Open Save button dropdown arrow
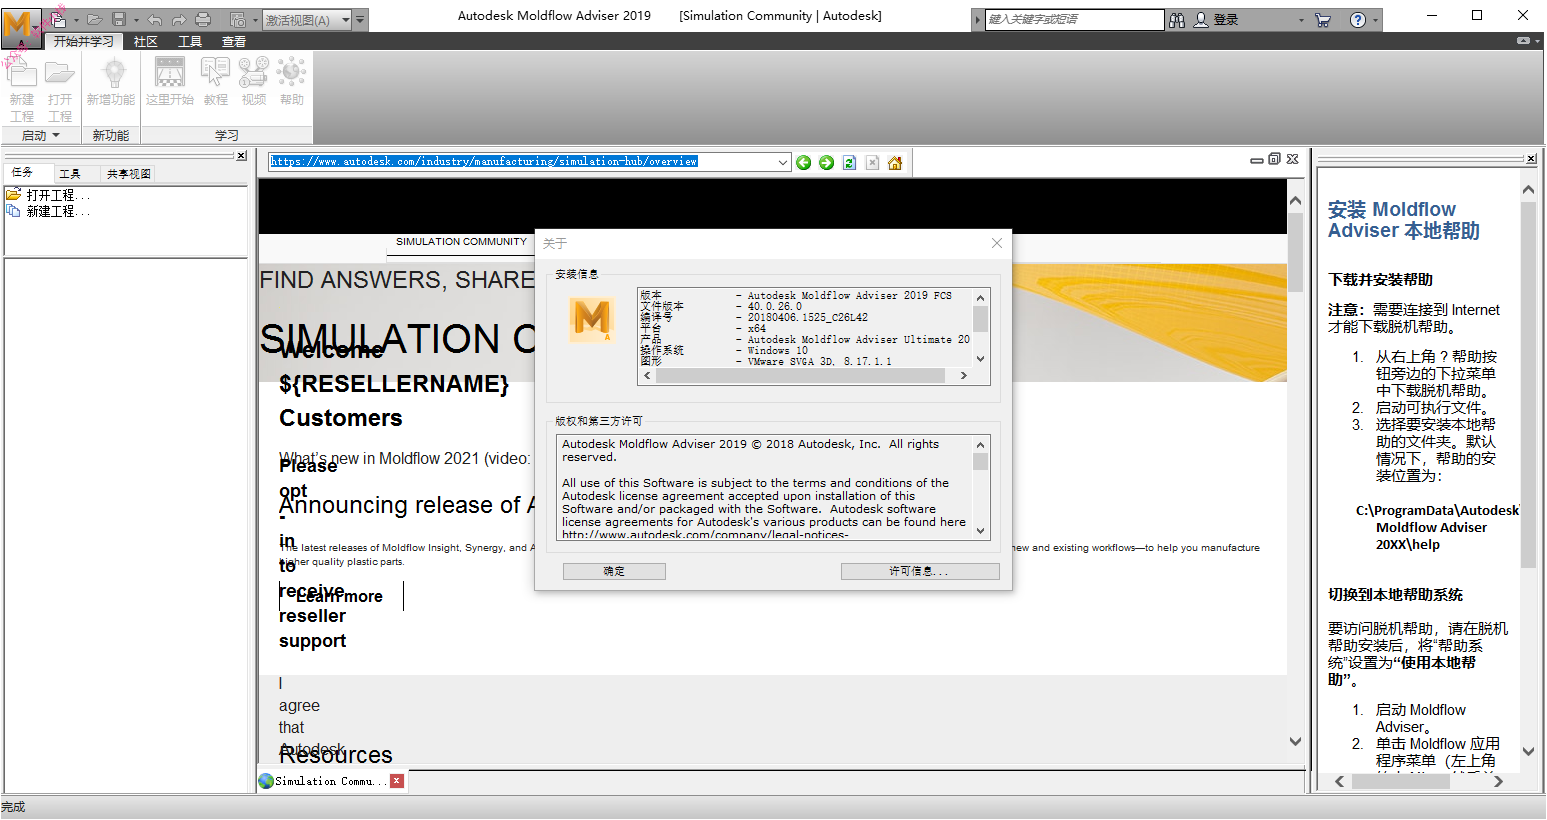The height and width of the screenshot is (820, 1547). [136, 20]
